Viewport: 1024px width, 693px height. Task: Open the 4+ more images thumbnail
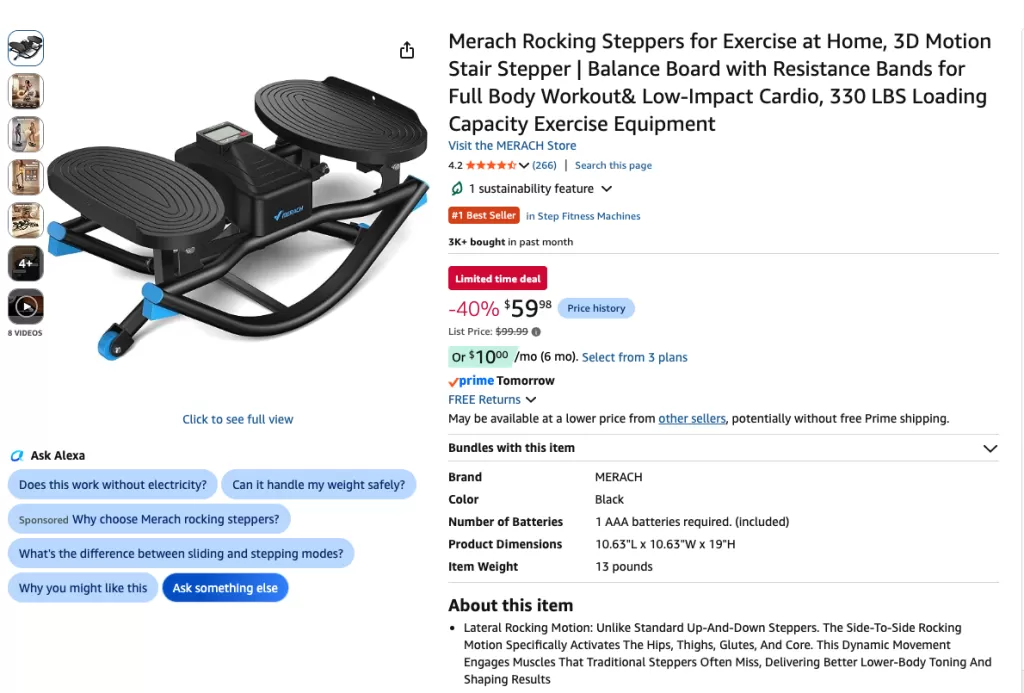pyautogui.click(x=26, y=263)
